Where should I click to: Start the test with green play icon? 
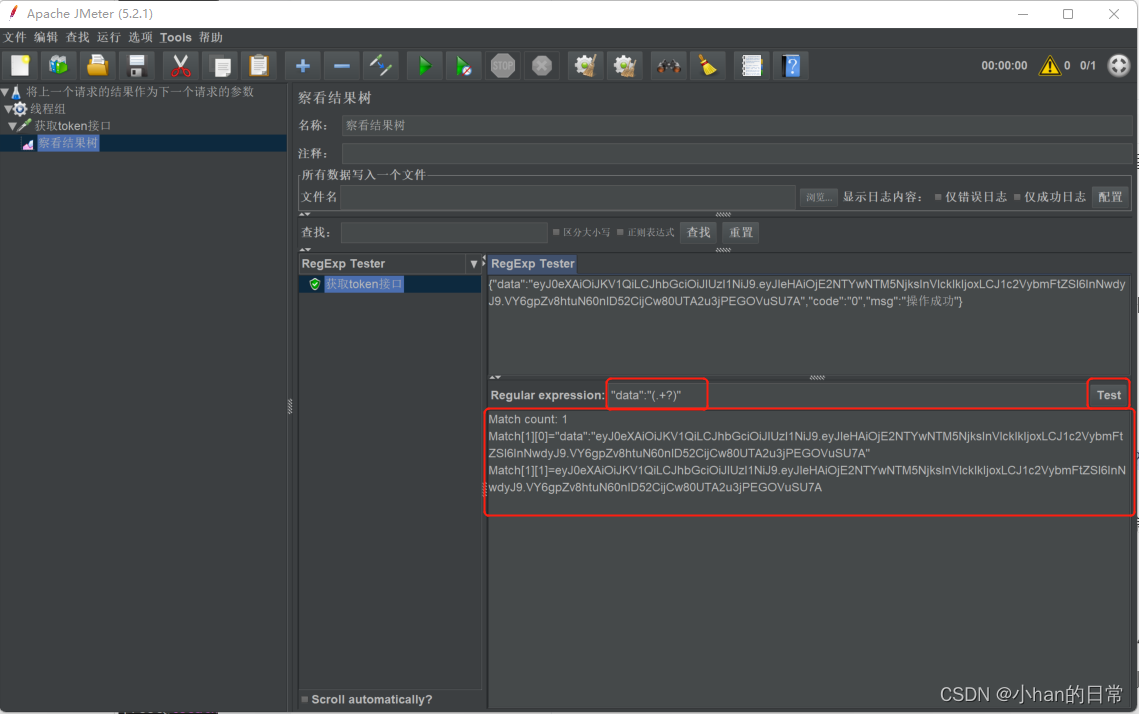point(424,65)
